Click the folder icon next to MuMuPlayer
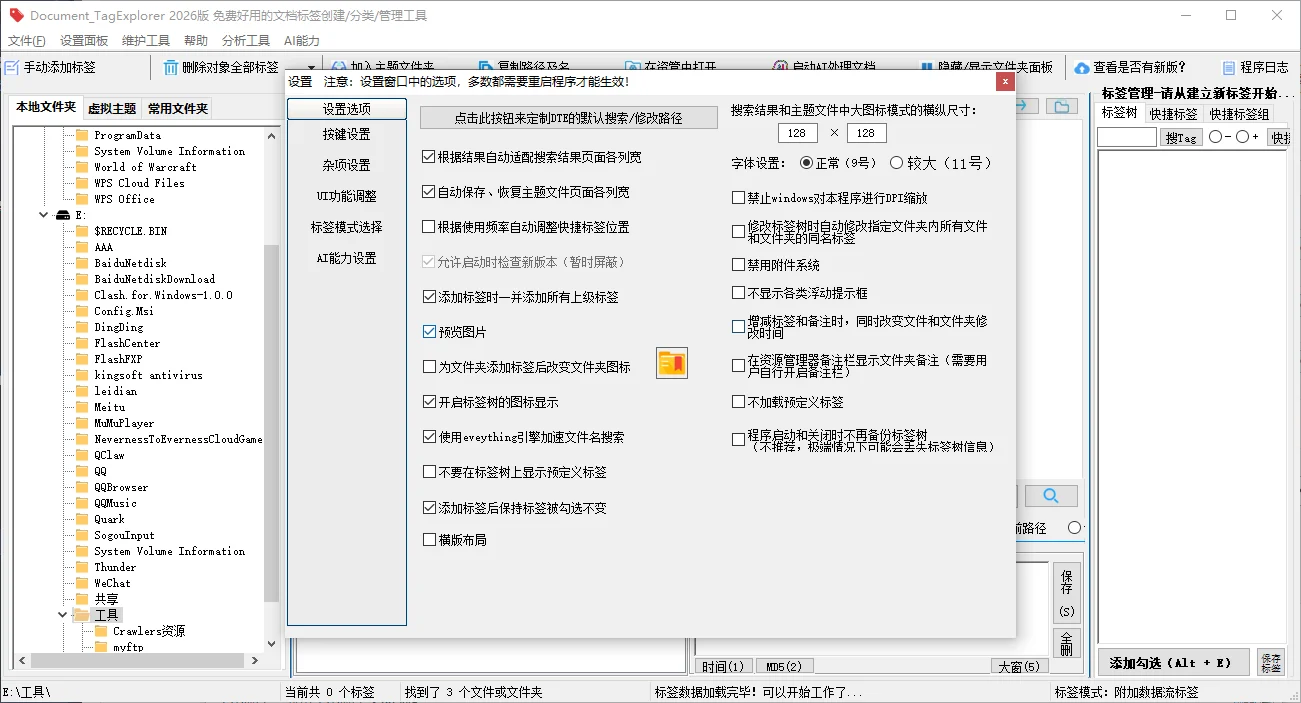Image resolution: width=1301 pixels, height=703 pixels. click(83, 423)
